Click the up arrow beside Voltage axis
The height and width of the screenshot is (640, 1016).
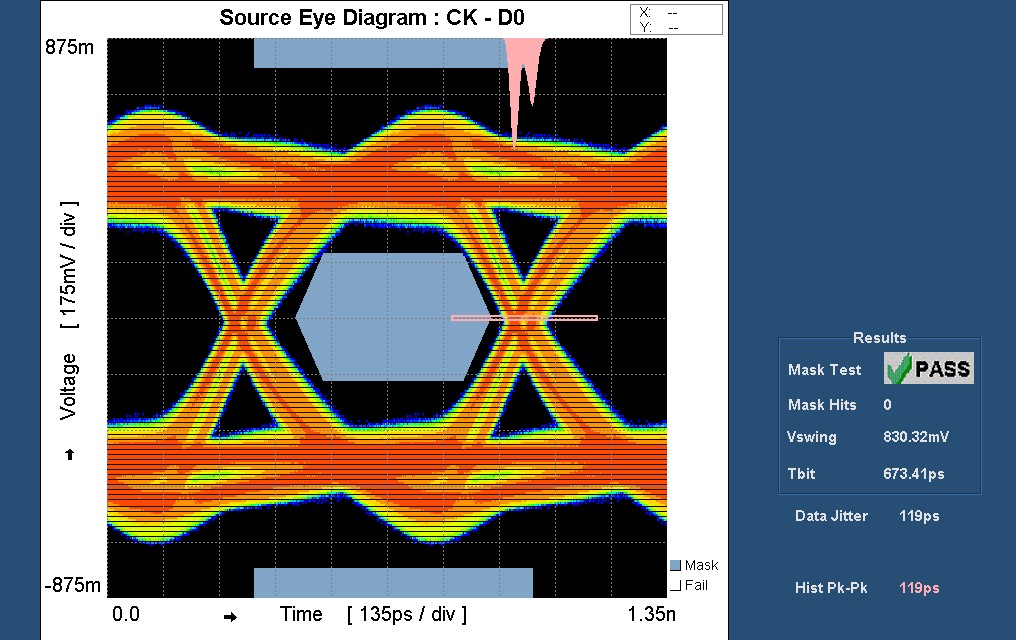(69, 454)
